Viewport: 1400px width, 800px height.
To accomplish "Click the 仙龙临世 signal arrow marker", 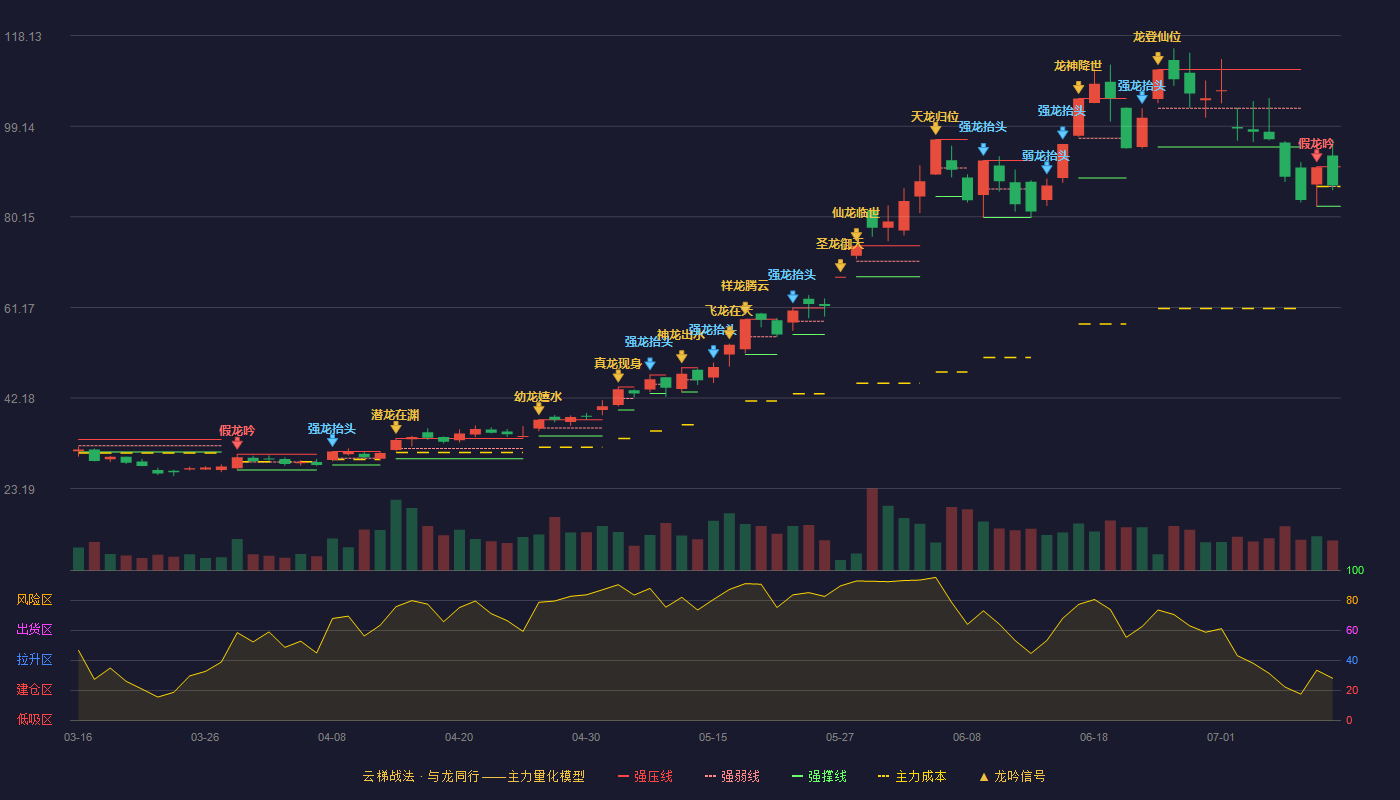I will coord(856,235).
